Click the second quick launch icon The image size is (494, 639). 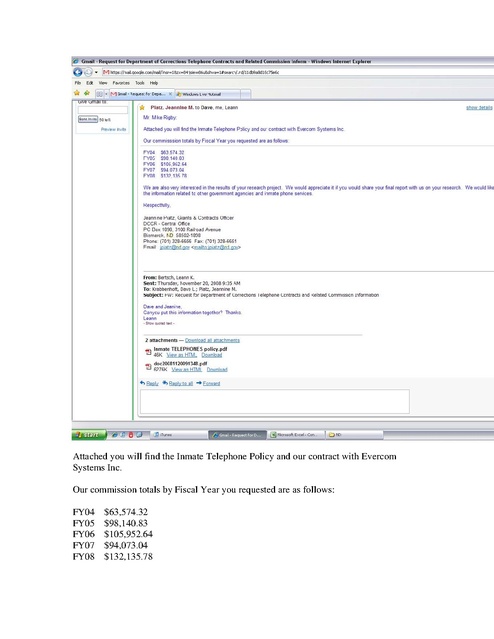(123, 435)
